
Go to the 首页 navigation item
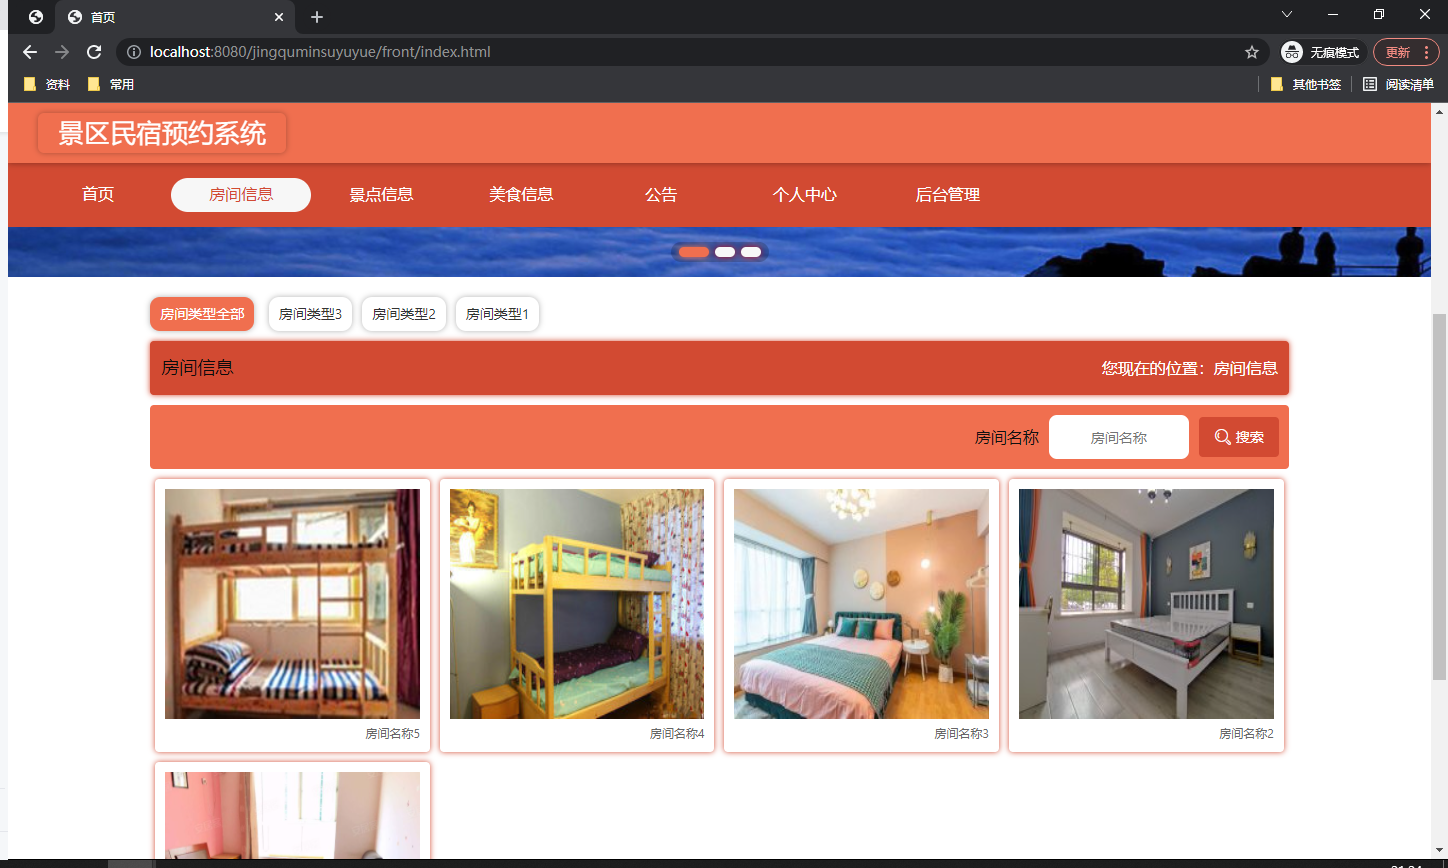(98, 195)
